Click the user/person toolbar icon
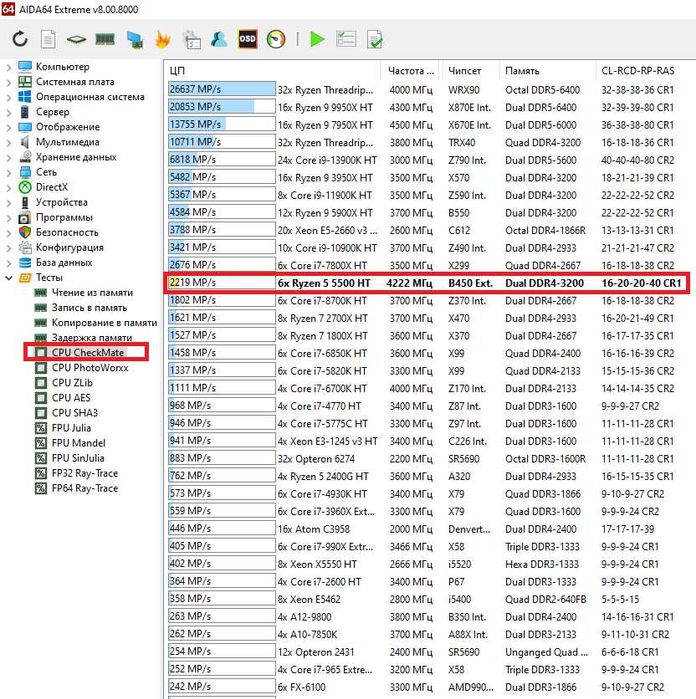696x699 pixels. (x=219, y=39)
